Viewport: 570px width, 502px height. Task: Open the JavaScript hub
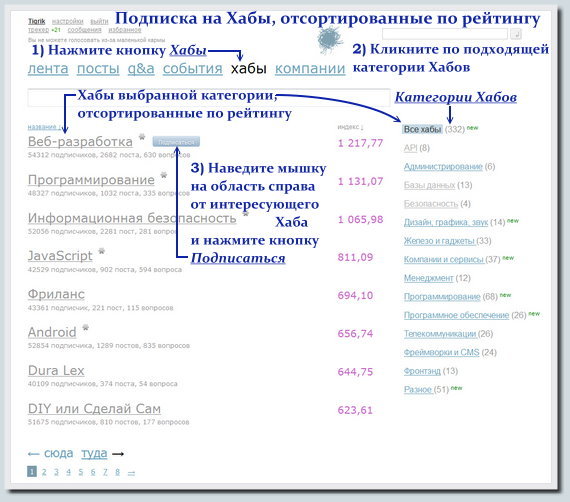coord(60,256)
